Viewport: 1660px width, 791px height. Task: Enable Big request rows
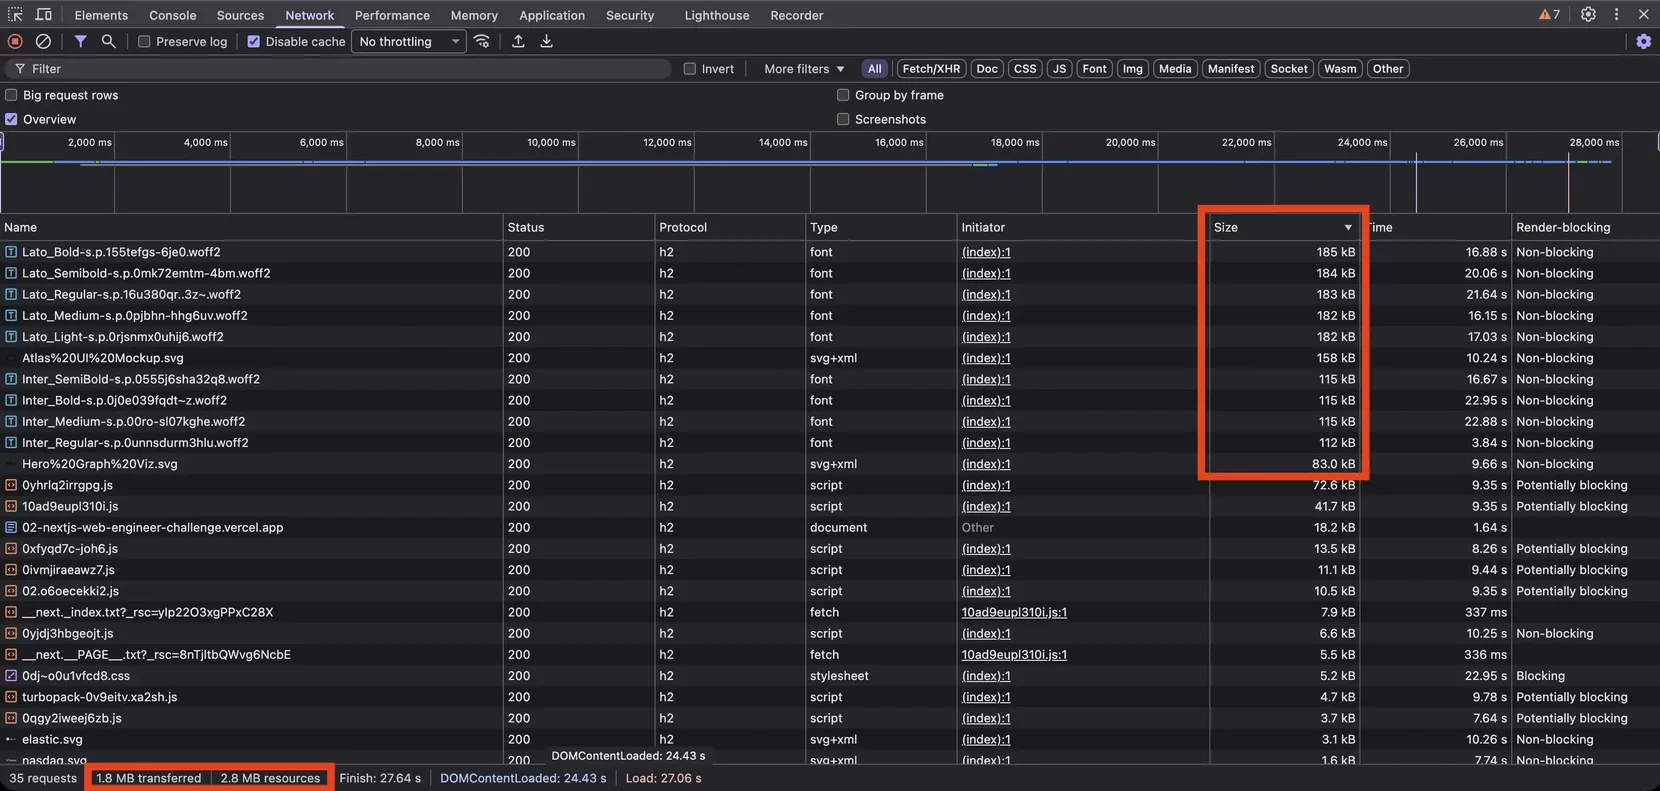(x=11, y=95)
